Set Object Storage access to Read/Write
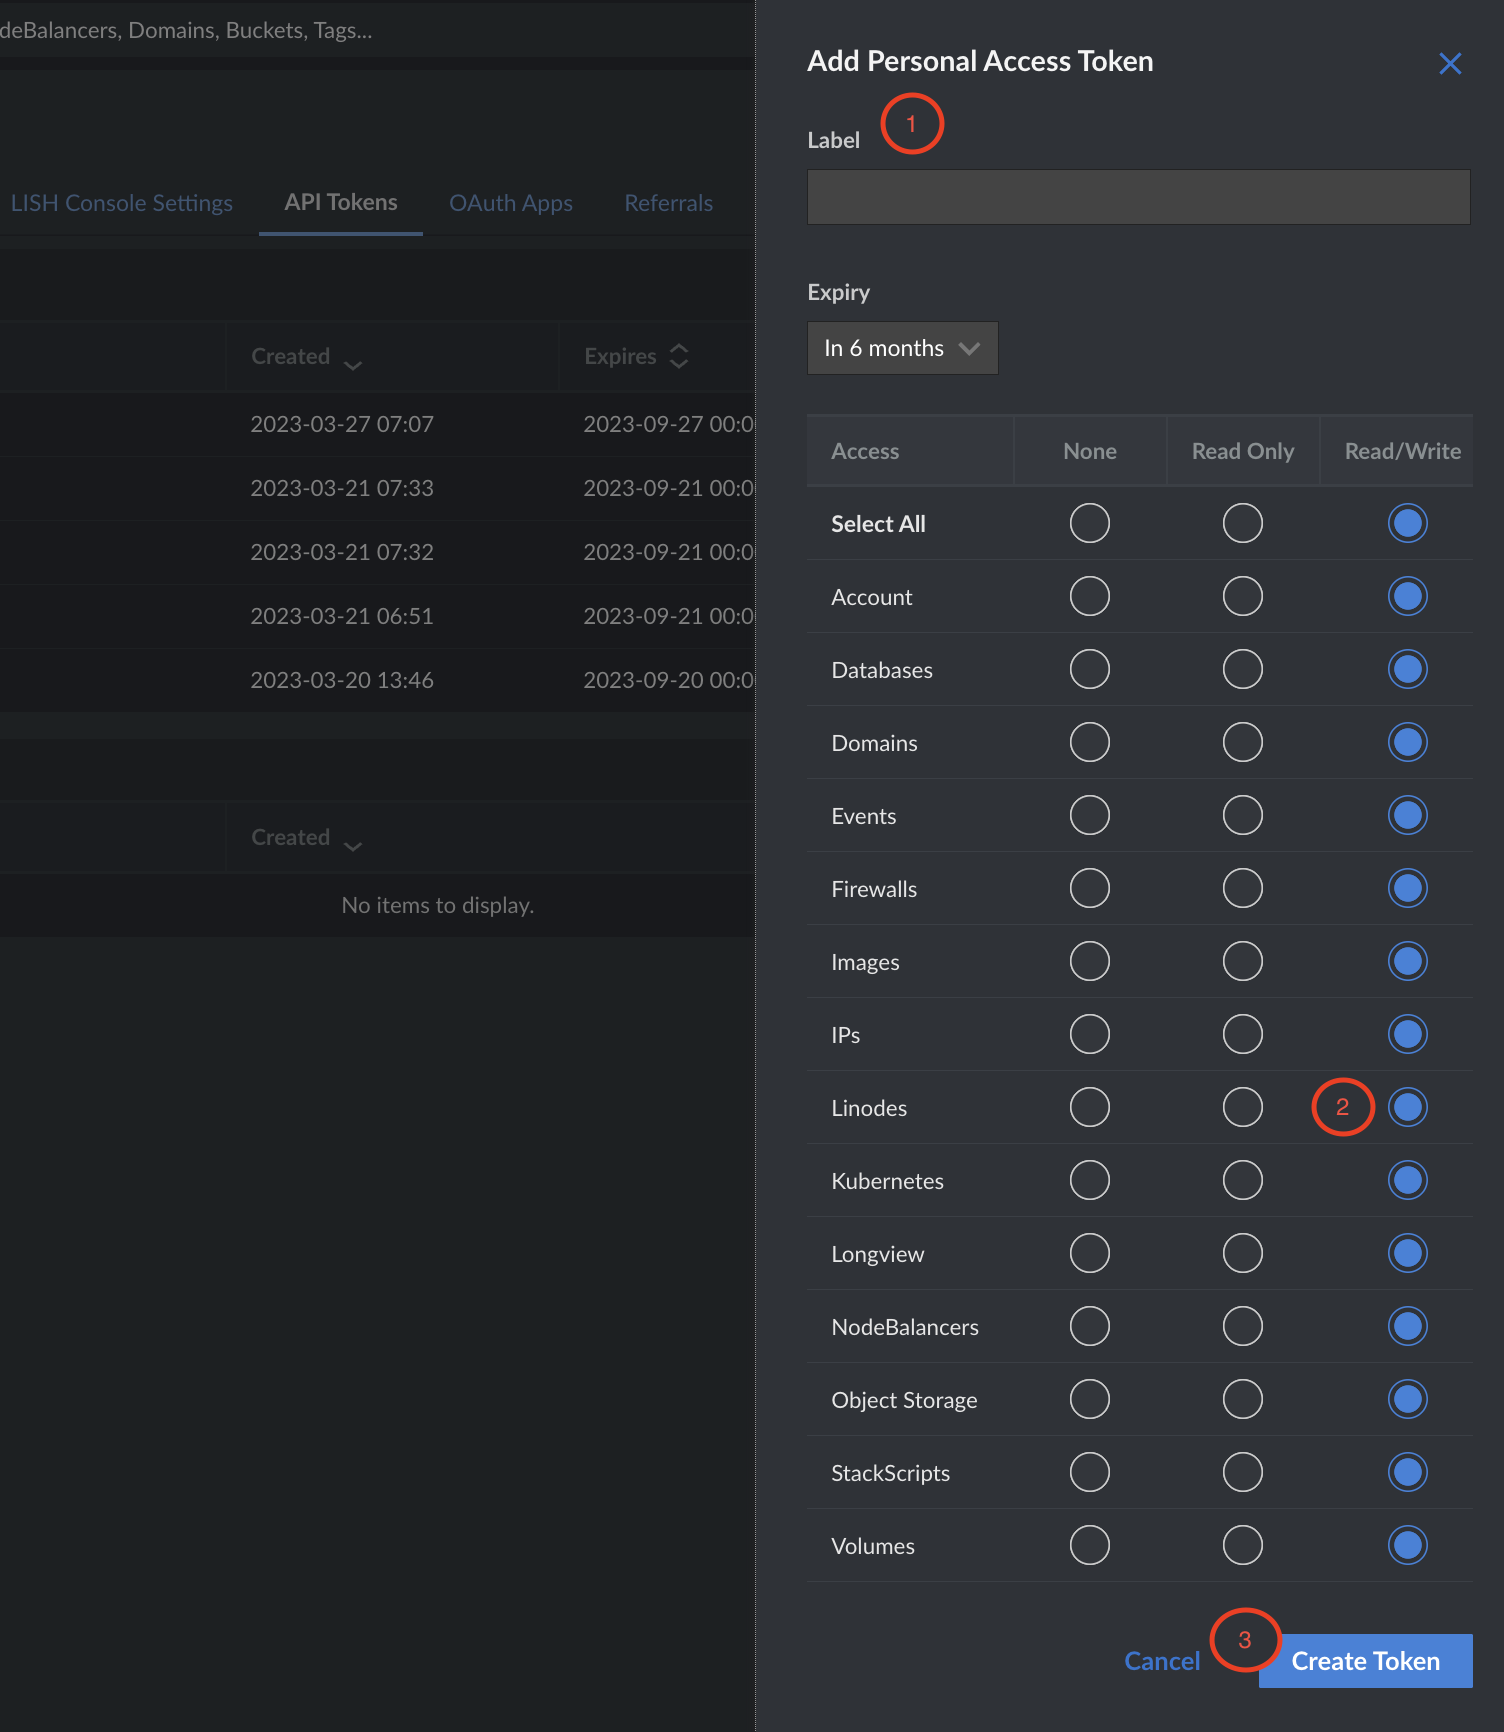The image size is (1504, 1732). click(1407, 1399)
